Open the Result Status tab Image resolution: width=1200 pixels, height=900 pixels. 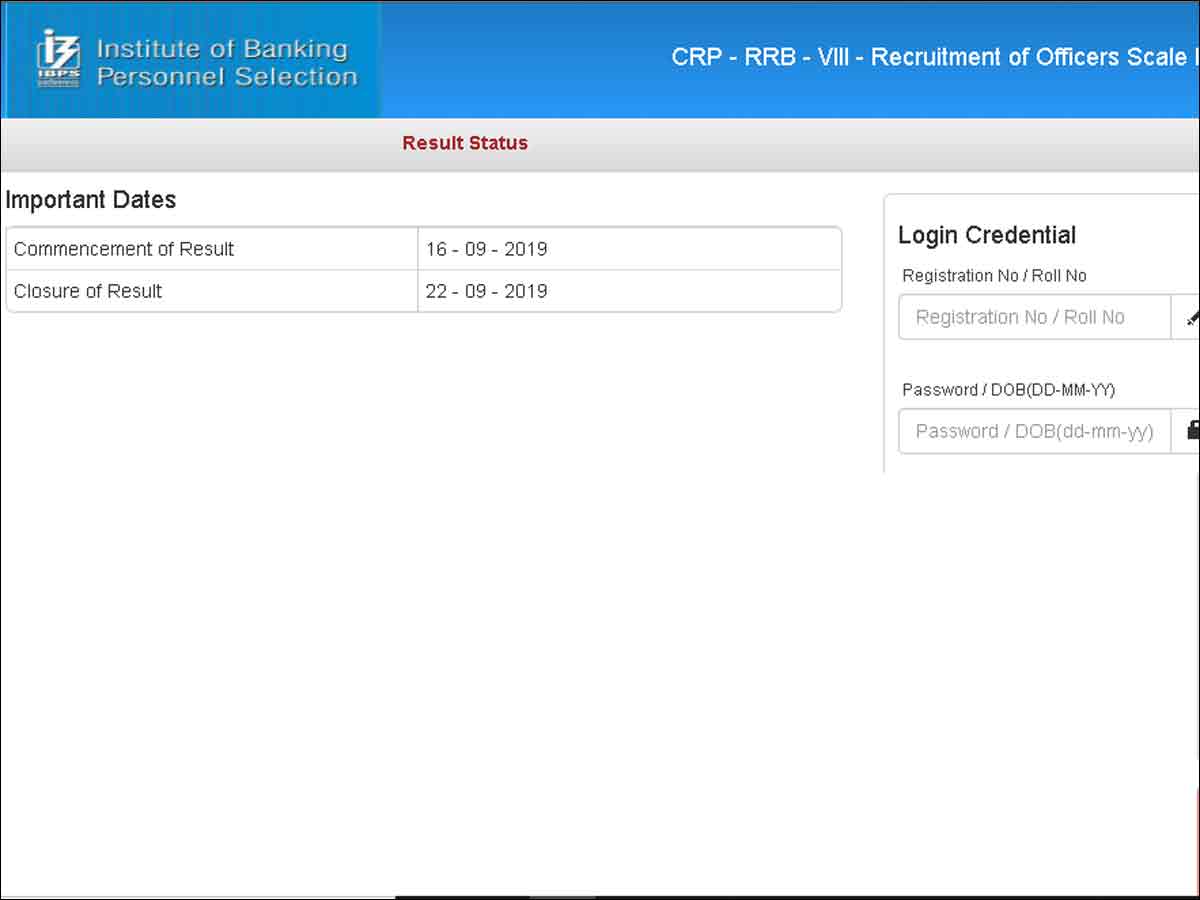[465, 143]
